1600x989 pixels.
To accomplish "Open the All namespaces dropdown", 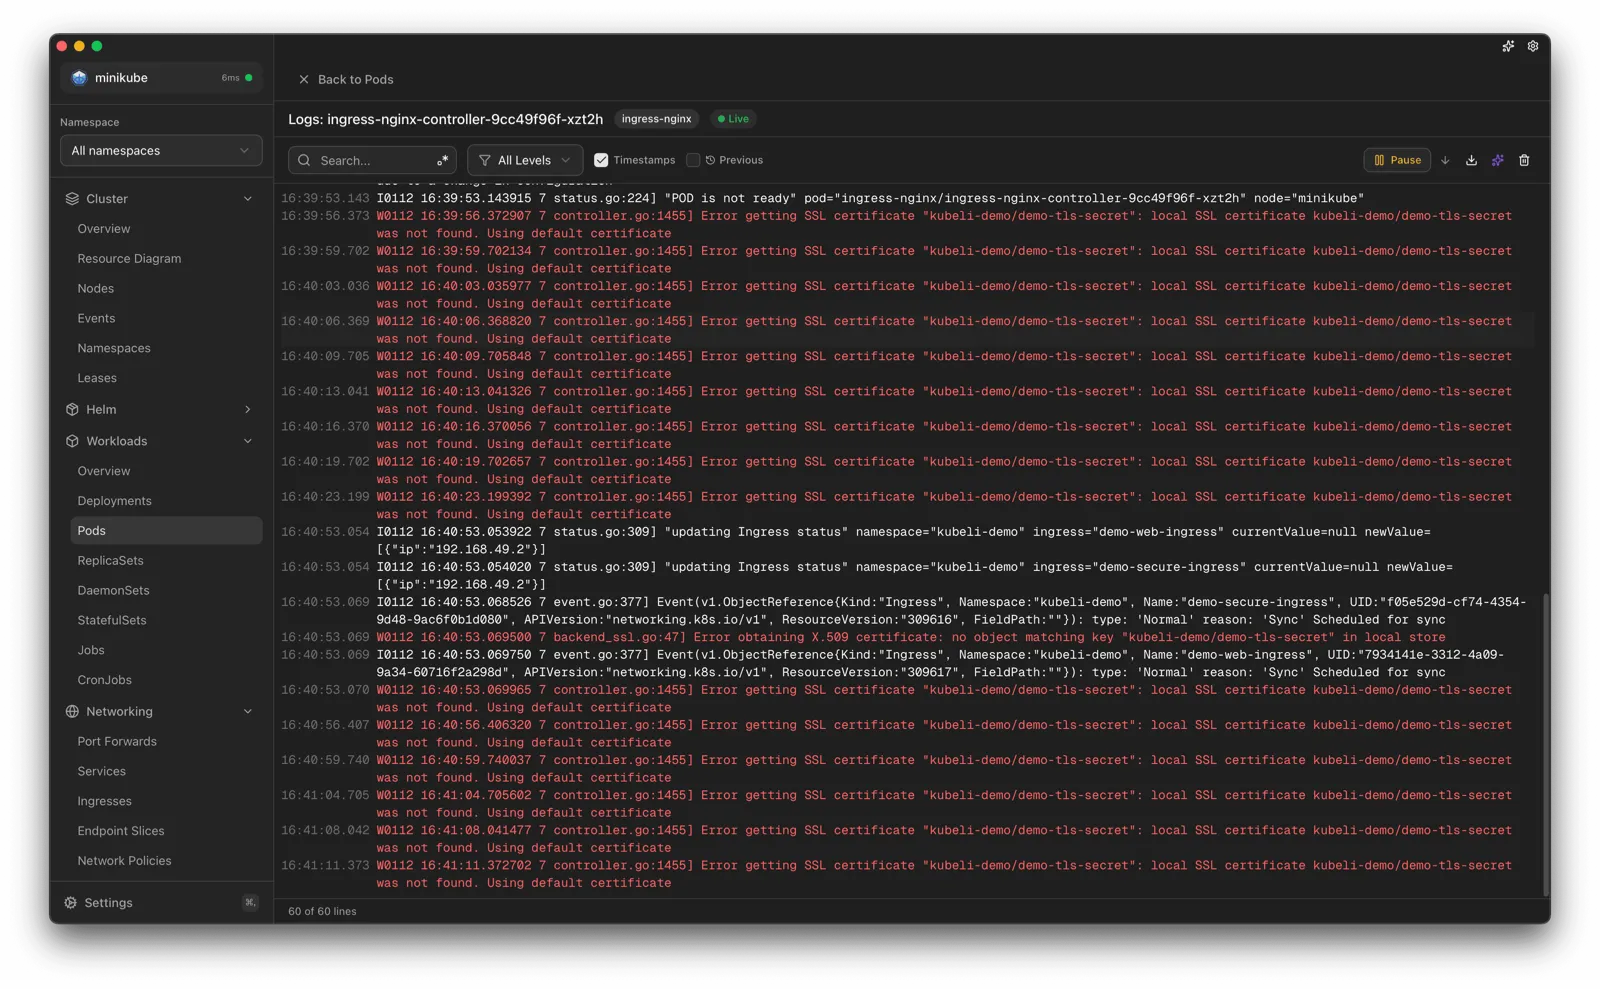I will pyautogui.click(x=161, y=150).
